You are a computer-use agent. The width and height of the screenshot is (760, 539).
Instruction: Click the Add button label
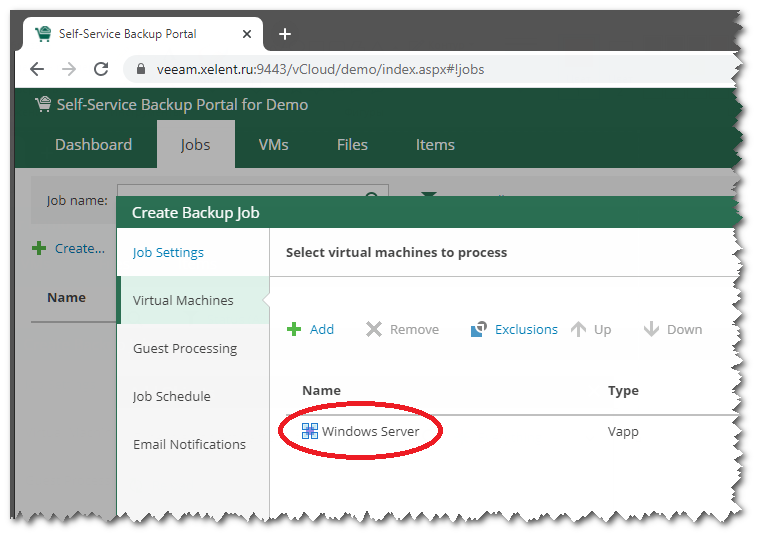point(322,329)
